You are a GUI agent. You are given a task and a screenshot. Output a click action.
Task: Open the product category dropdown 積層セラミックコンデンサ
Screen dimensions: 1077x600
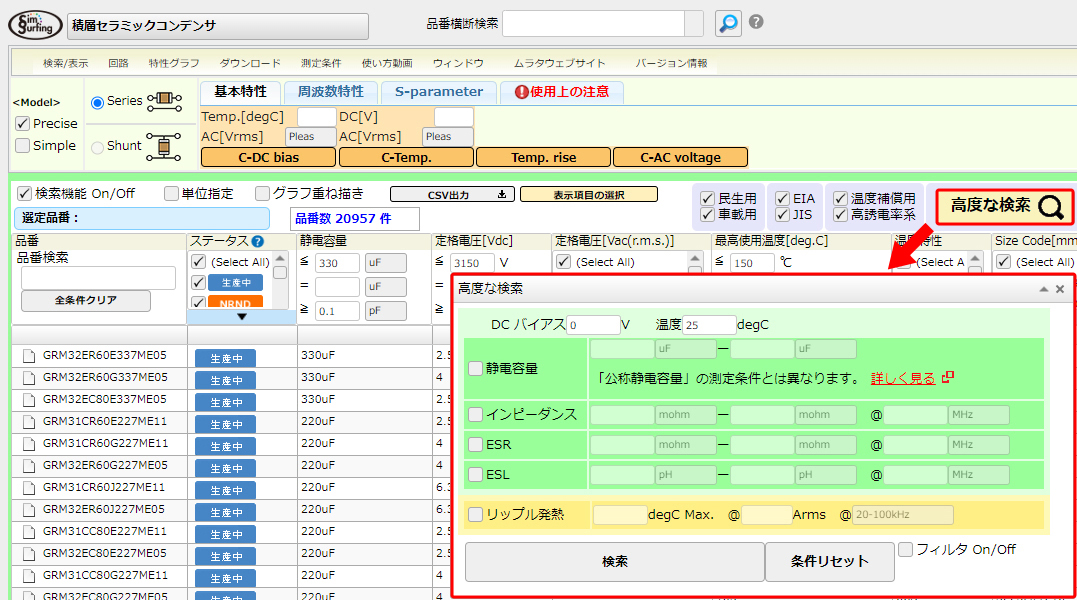[x=218, y=26]
